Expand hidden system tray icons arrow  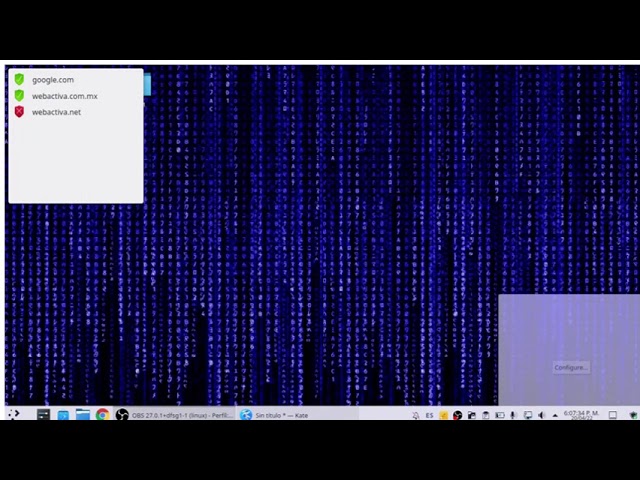555,416
